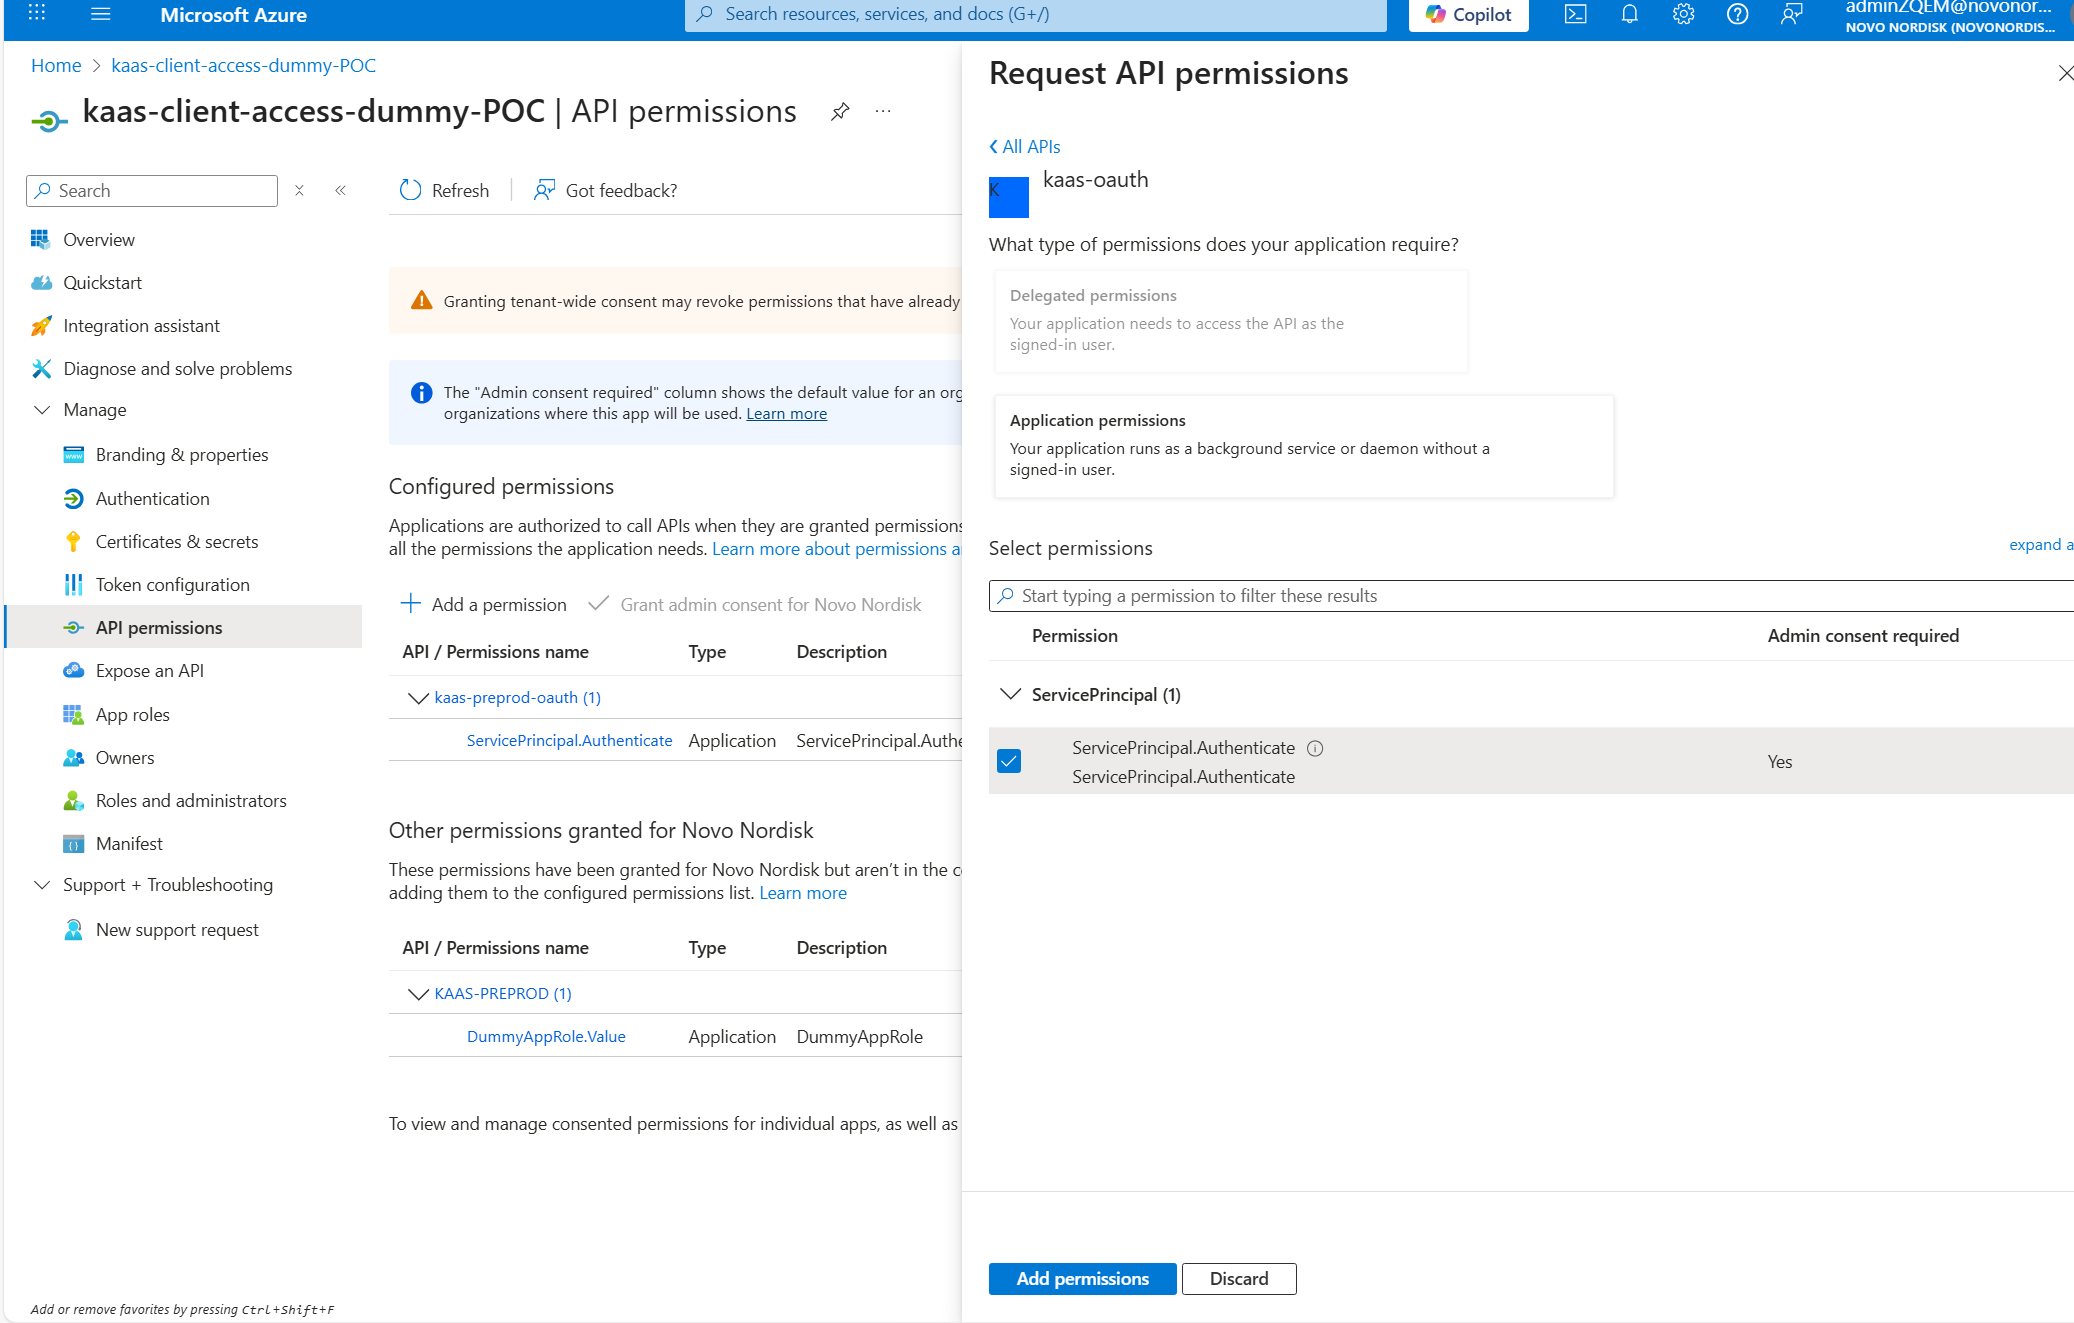Click Got feedback? in the toolbar
The width and height of the screenshot is (2074, 1323).
[606, 190]
